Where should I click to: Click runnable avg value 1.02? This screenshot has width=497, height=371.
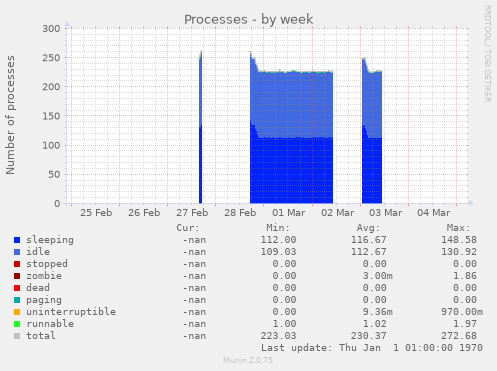pos(375,324)
